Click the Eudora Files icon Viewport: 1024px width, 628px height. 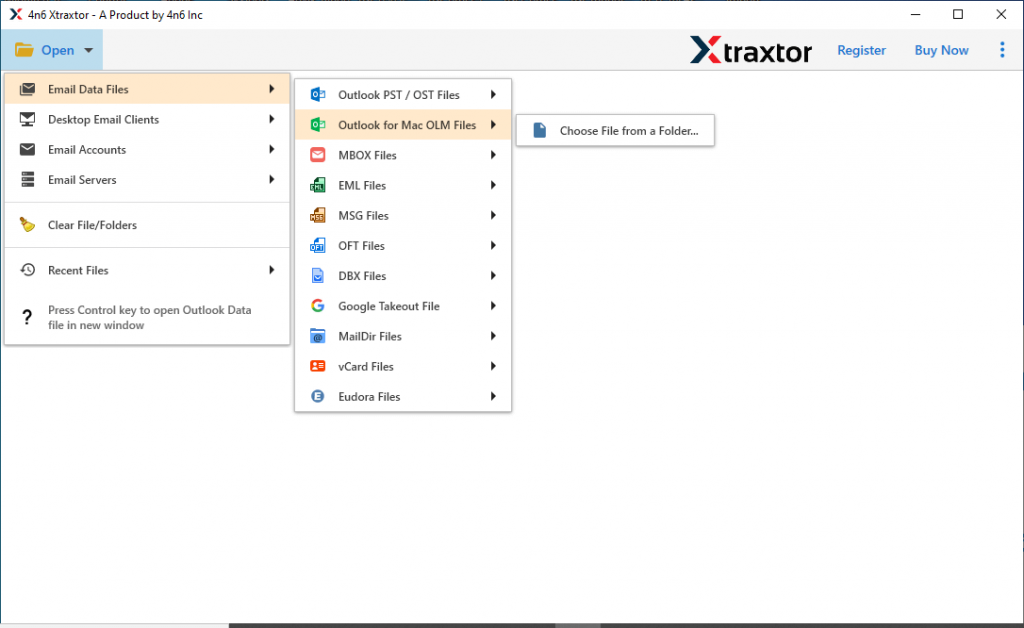click(x=320, y=396)
